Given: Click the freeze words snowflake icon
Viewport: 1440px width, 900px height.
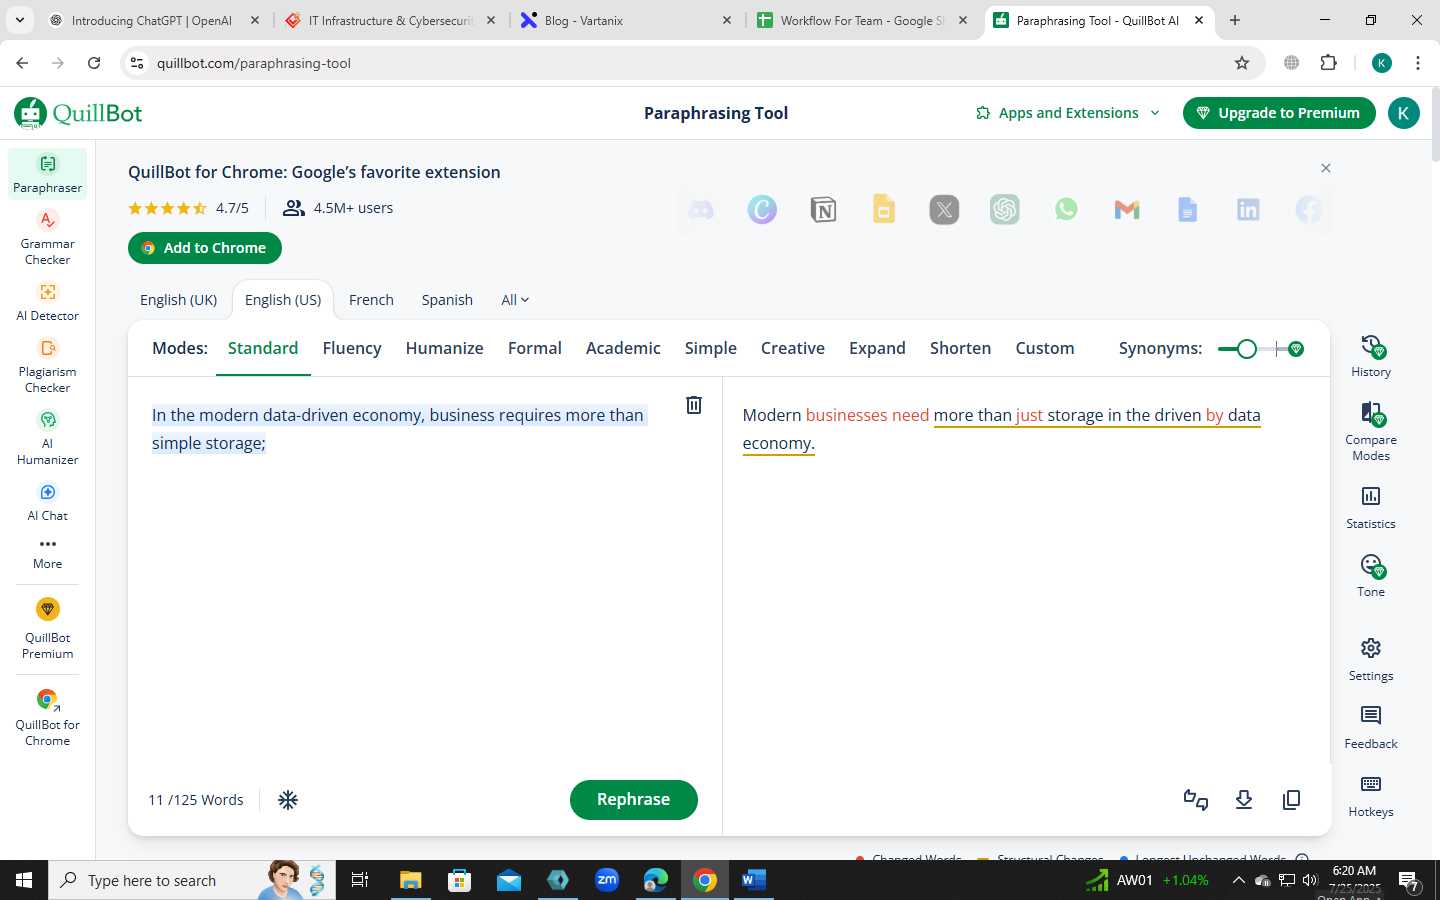Looking at the screenshot, I should pos(288,800).
